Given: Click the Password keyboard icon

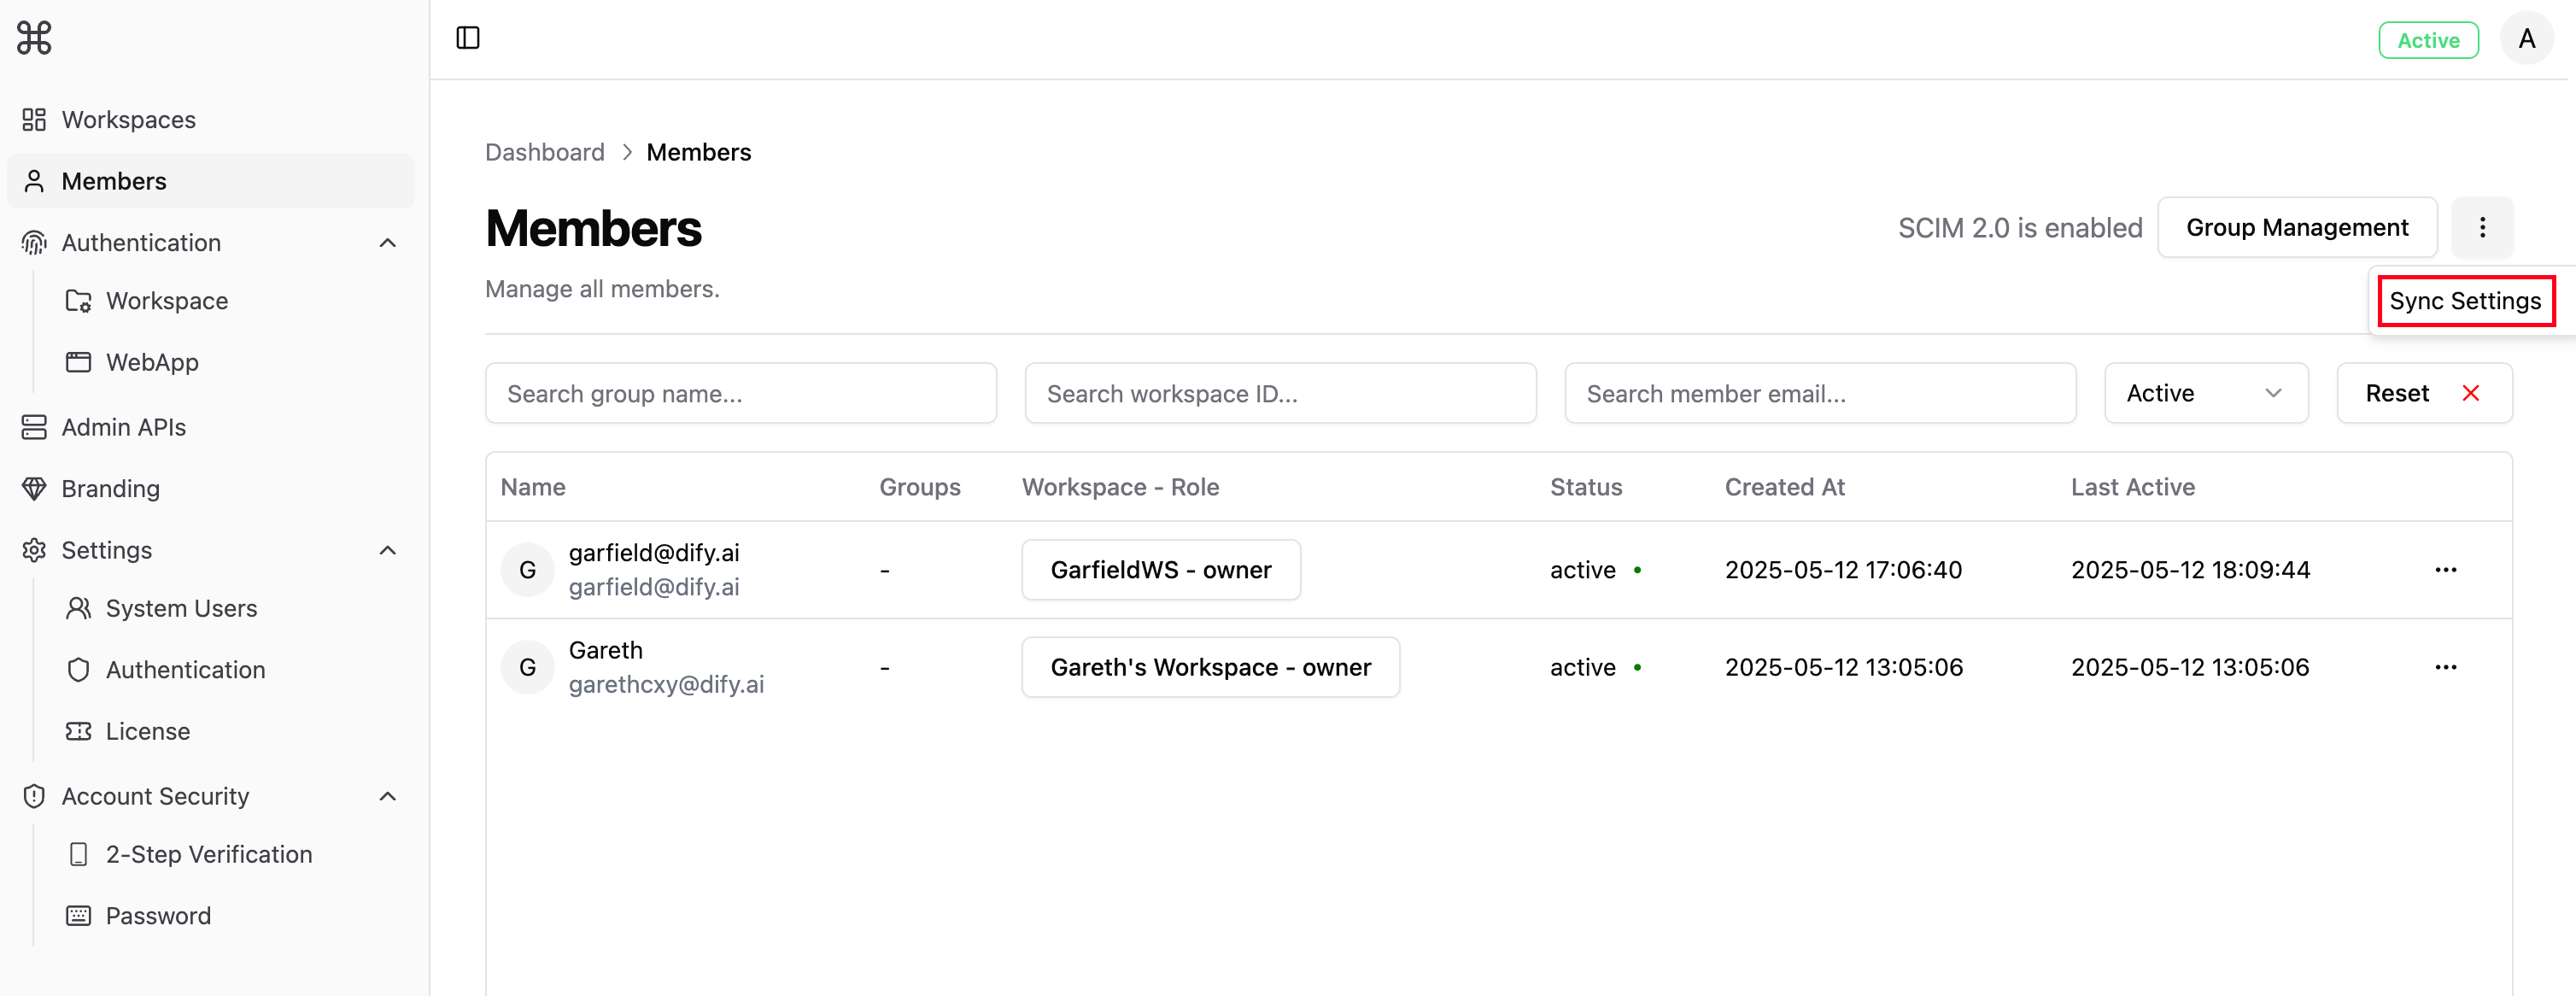Looking at the screenshot, I should point(78,916).
